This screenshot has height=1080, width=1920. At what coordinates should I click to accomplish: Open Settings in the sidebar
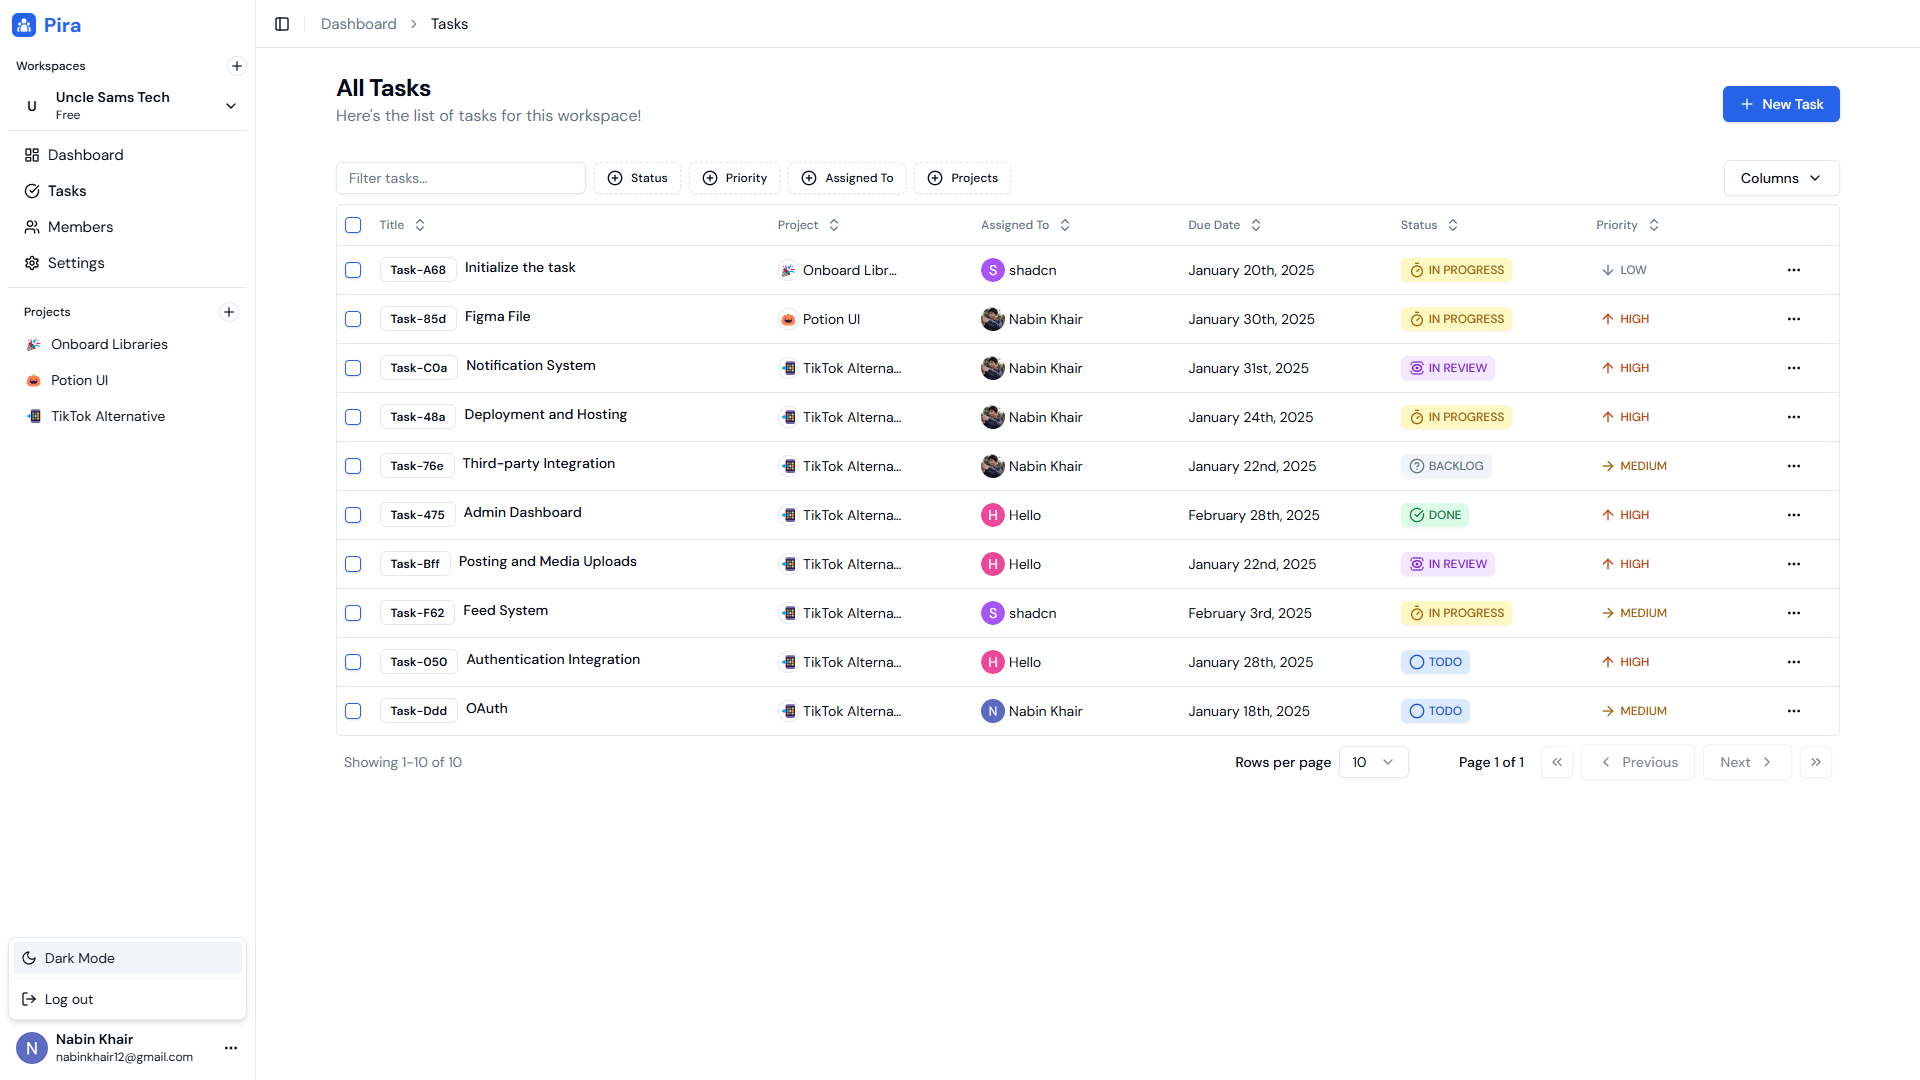click(x=128, y=263)
